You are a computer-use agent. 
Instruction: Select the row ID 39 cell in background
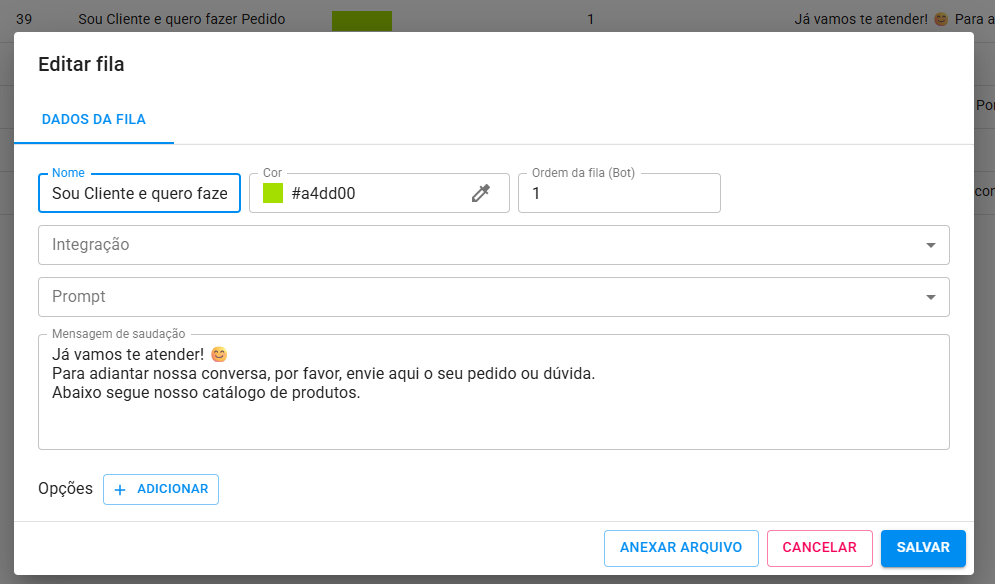click(x=25, y=19)
